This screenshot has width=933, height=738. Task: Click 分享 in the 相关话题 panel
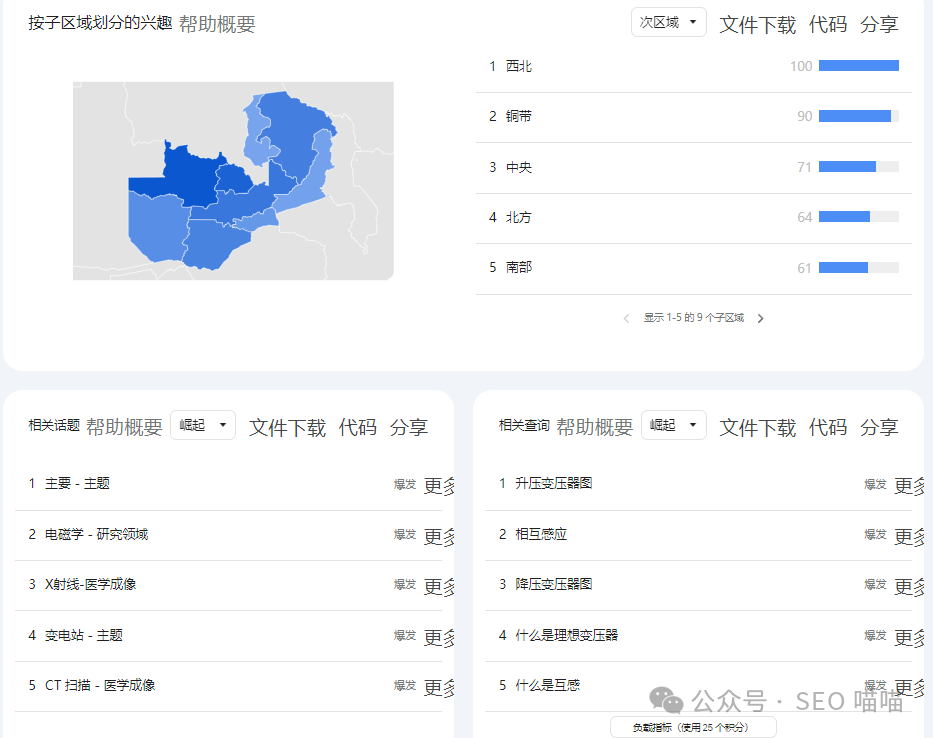click(x=408, y=428)
